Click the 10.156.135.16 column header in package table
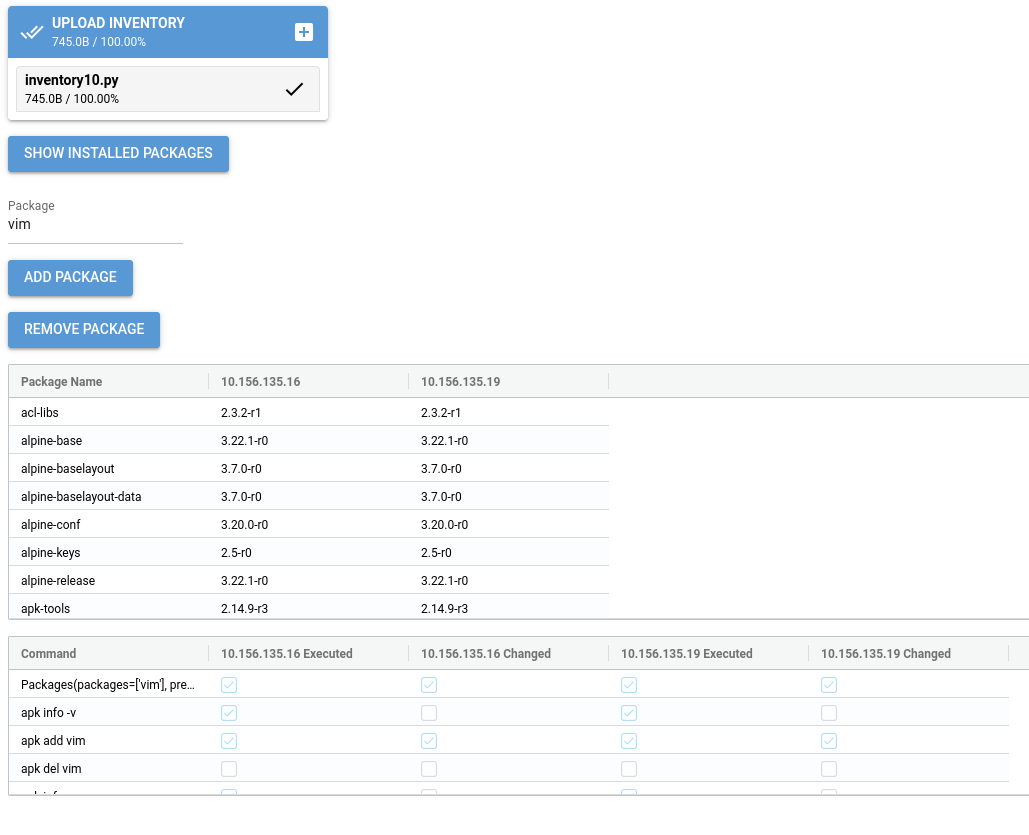1029x835 pixels. click(x=261, y=382)
